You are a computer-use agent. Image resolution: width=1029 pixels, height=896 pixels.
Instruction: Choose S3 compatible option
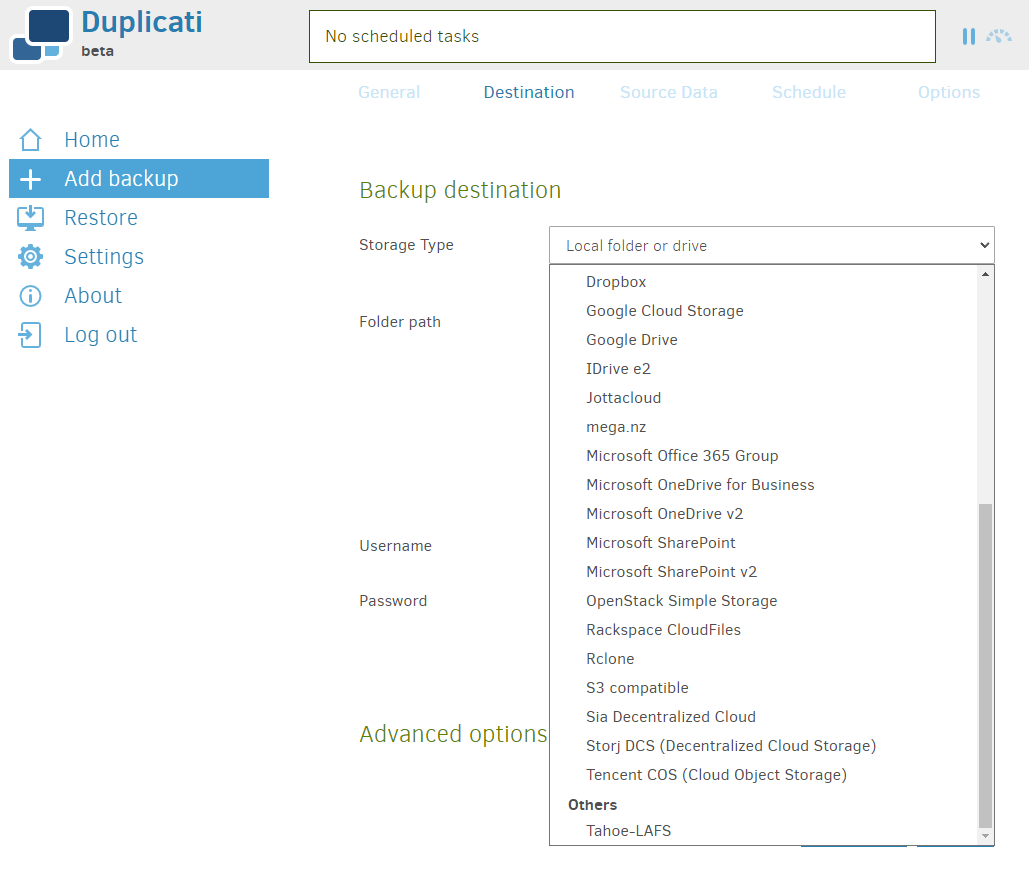coord(763,688)
